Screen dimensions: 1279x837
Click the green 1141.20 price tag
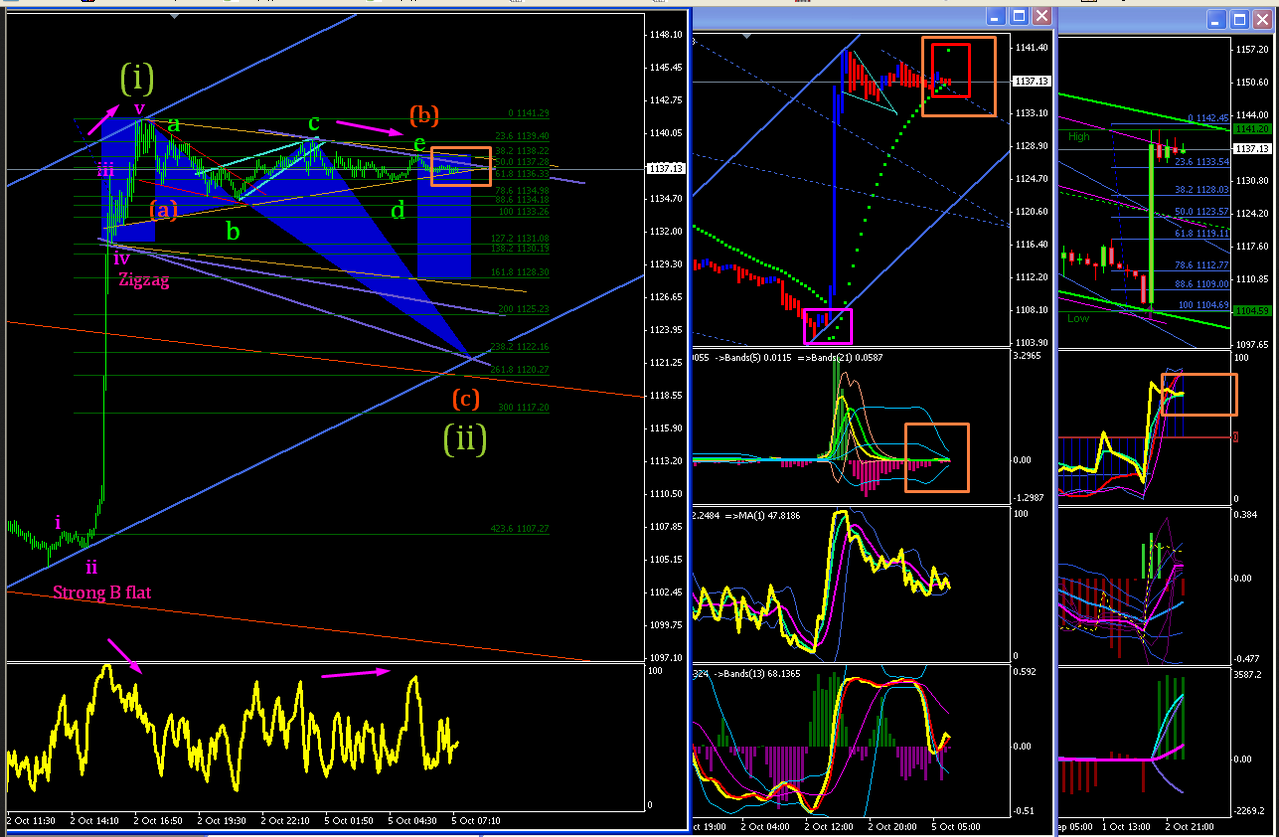pos(1252,129)
